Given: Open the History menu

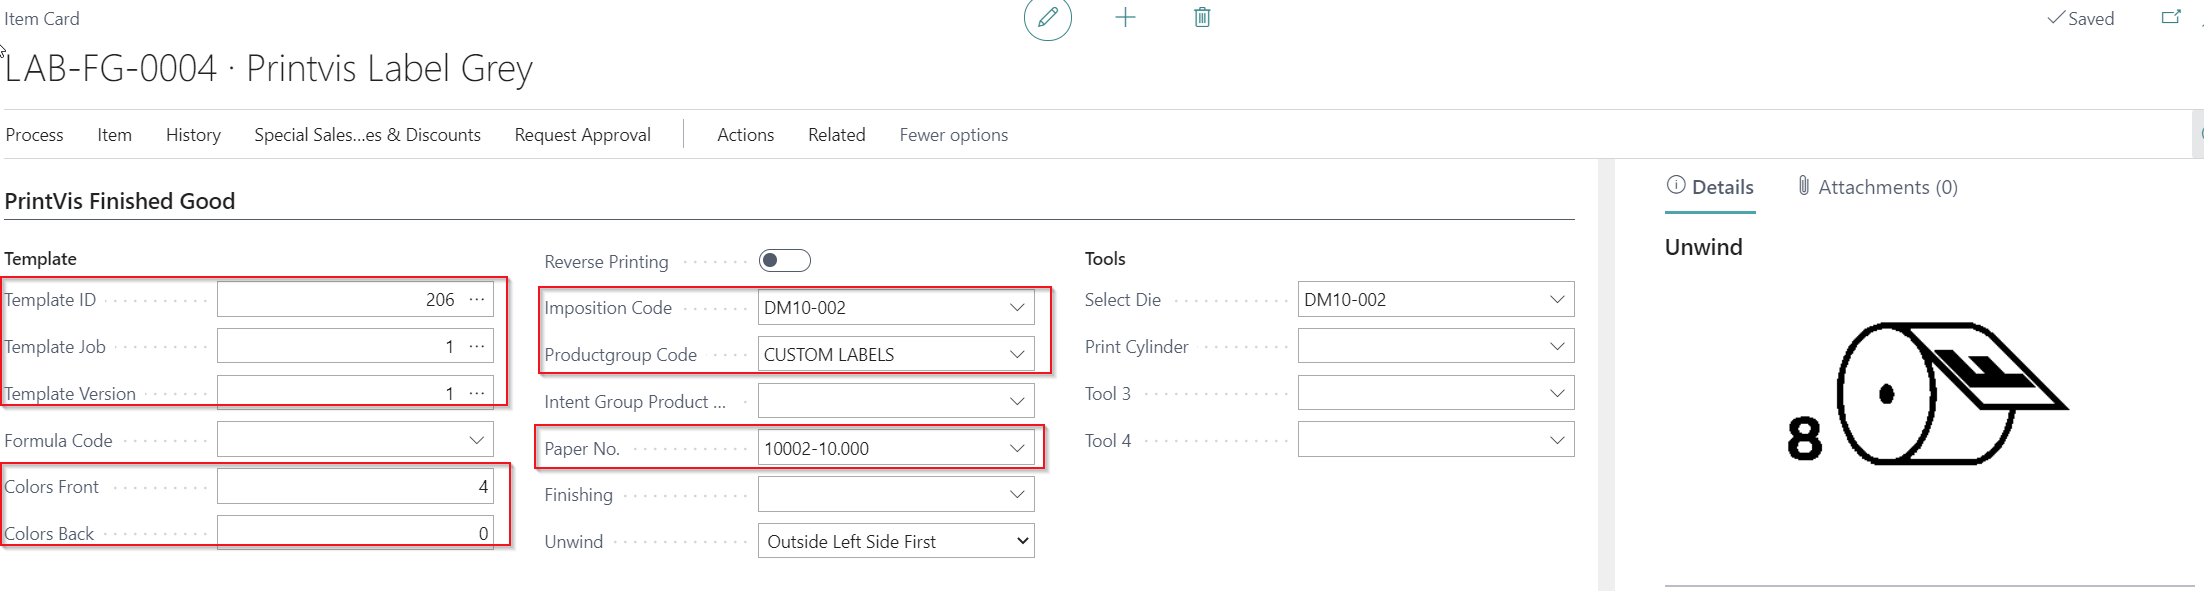Looking at the screenshot, I should (193, 135).
